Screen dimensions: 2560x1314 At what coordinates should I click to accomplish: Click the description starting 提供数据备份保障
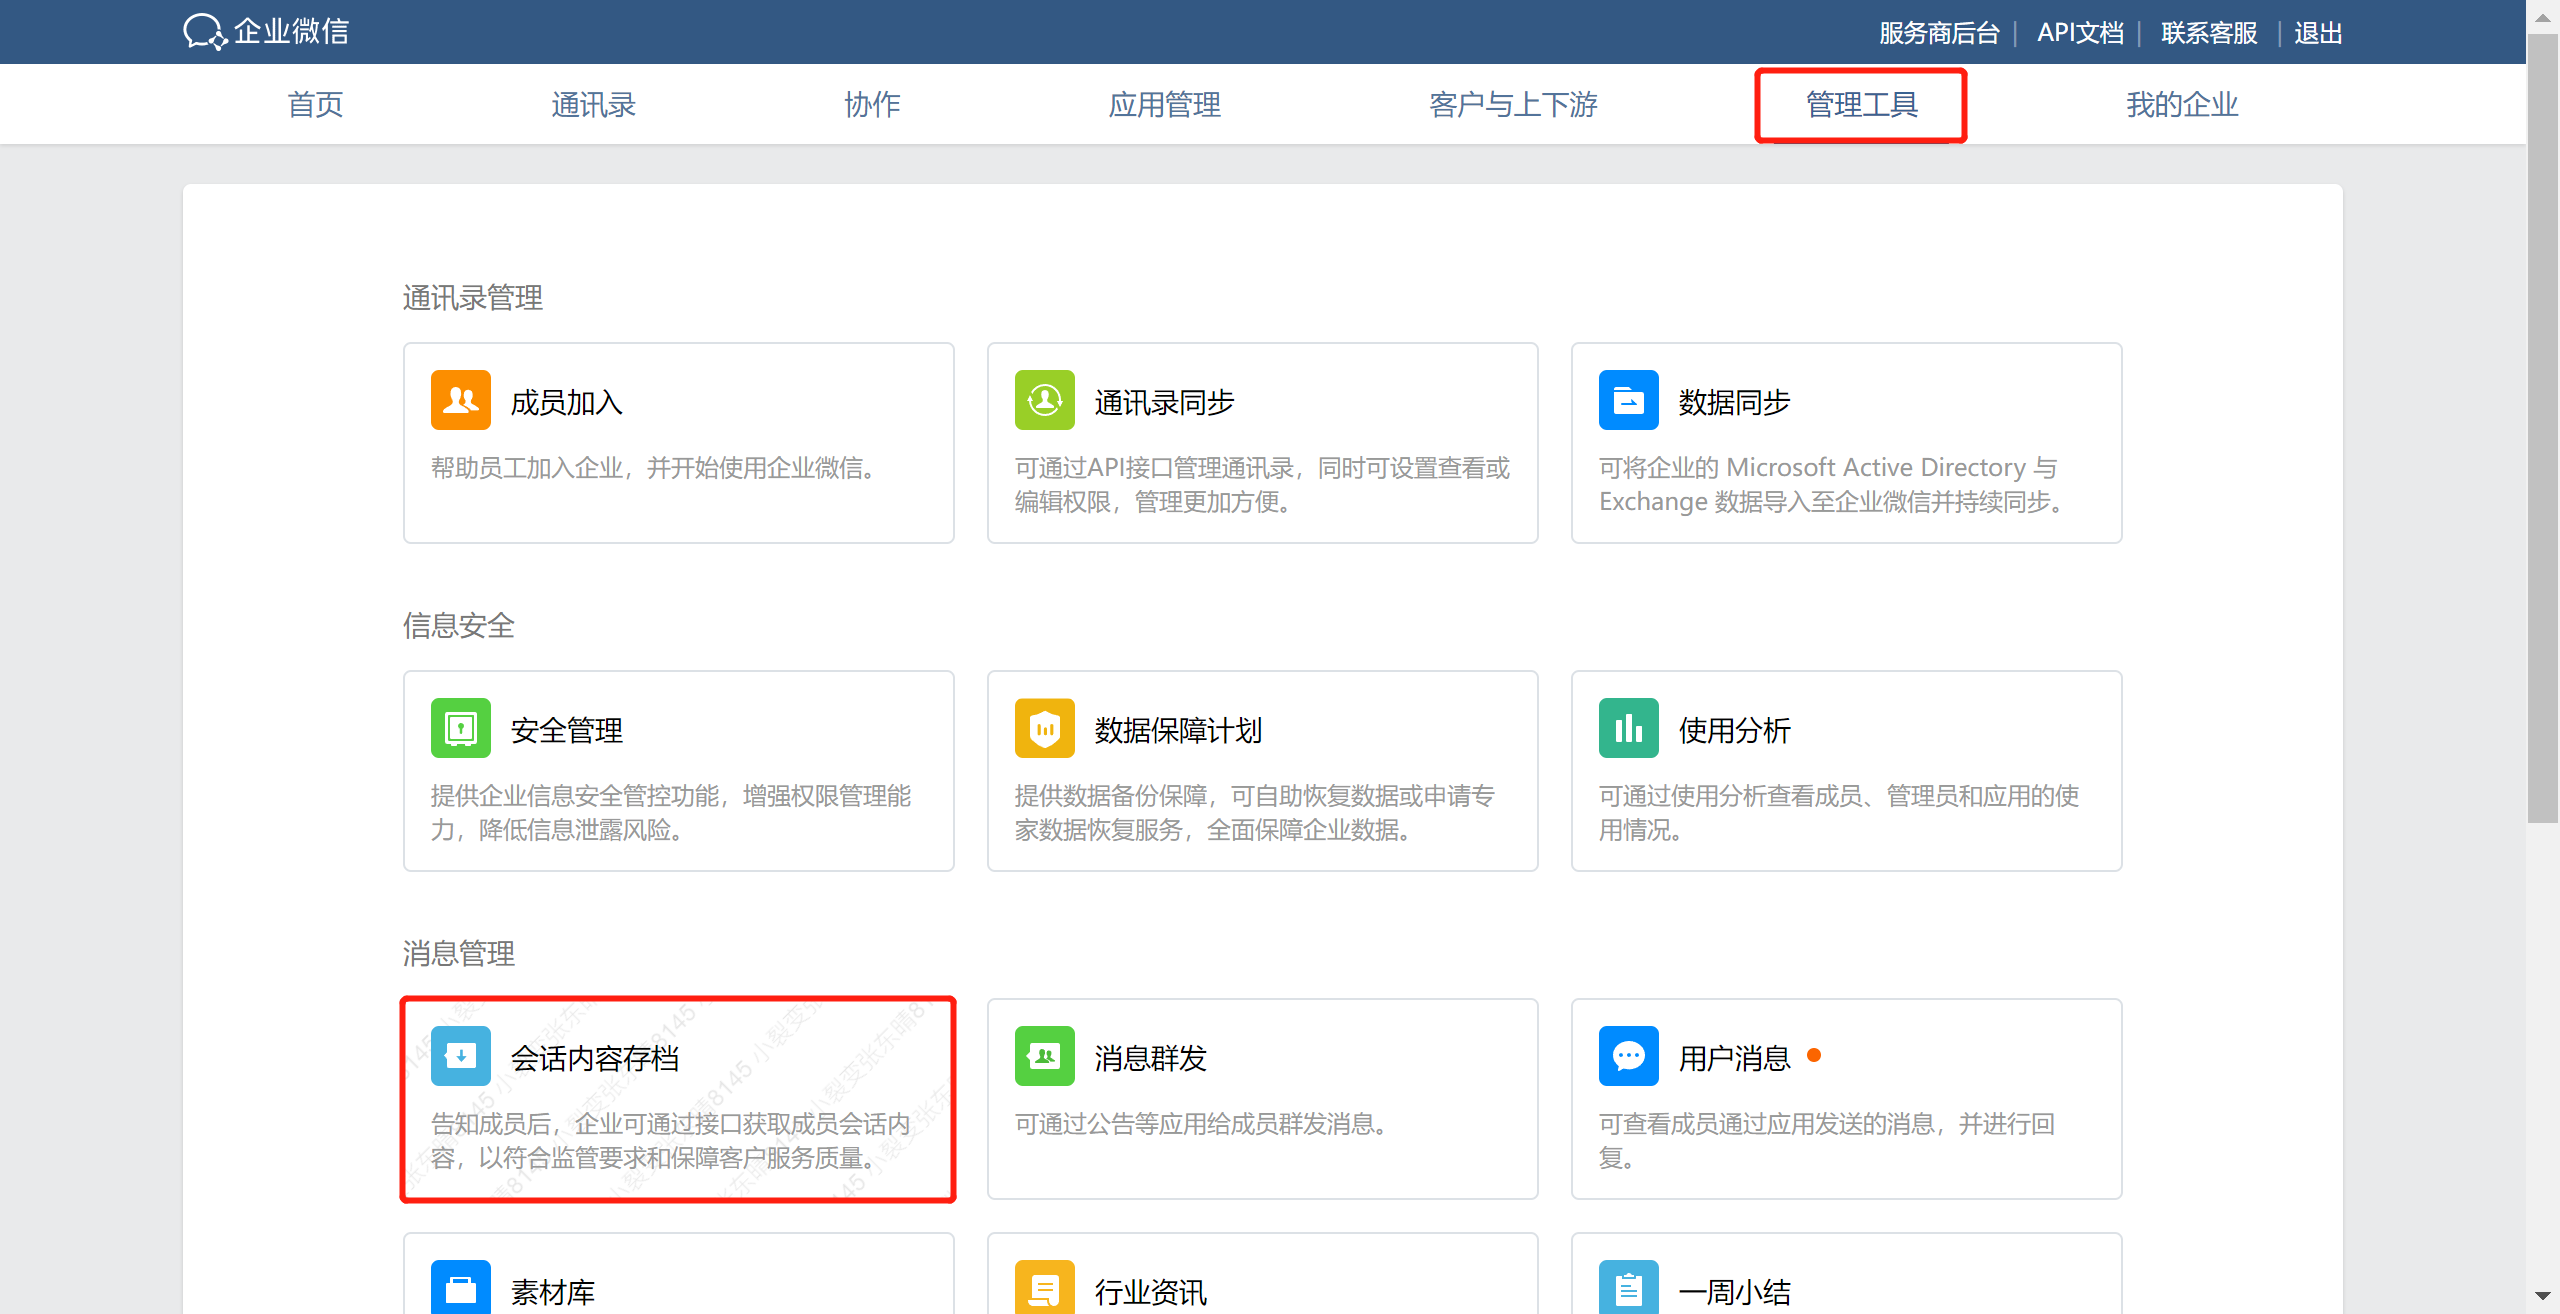click(1255, 813)
